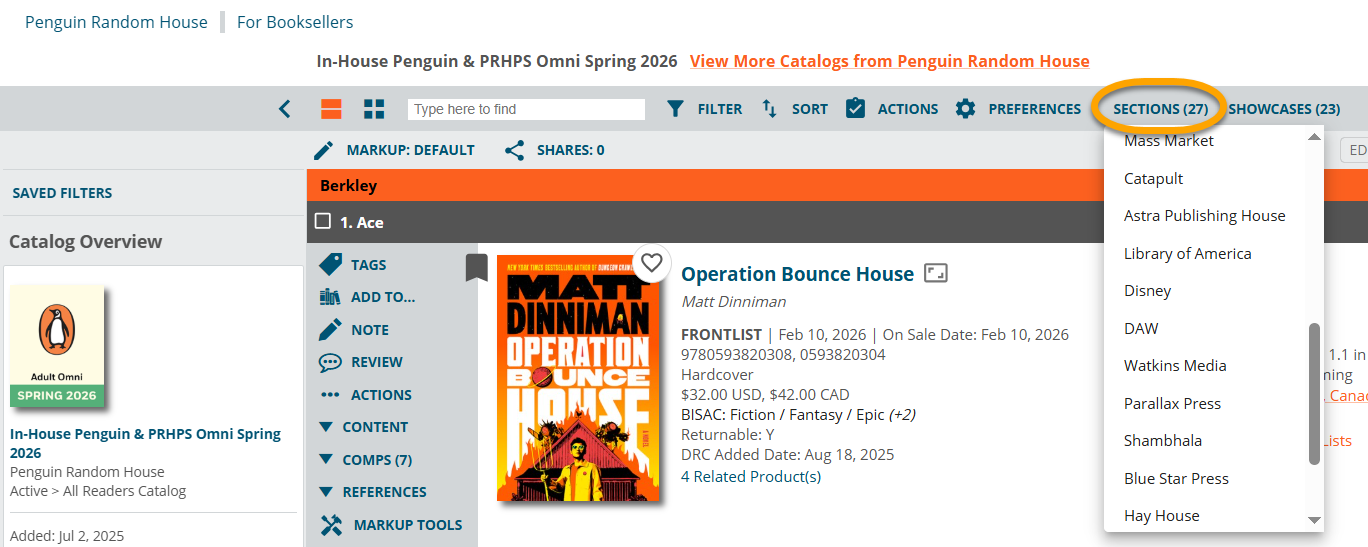Select DAW in the sections list
Image resolution: width=1368 pixels, height=547 pixels.
pos(1141,328)
